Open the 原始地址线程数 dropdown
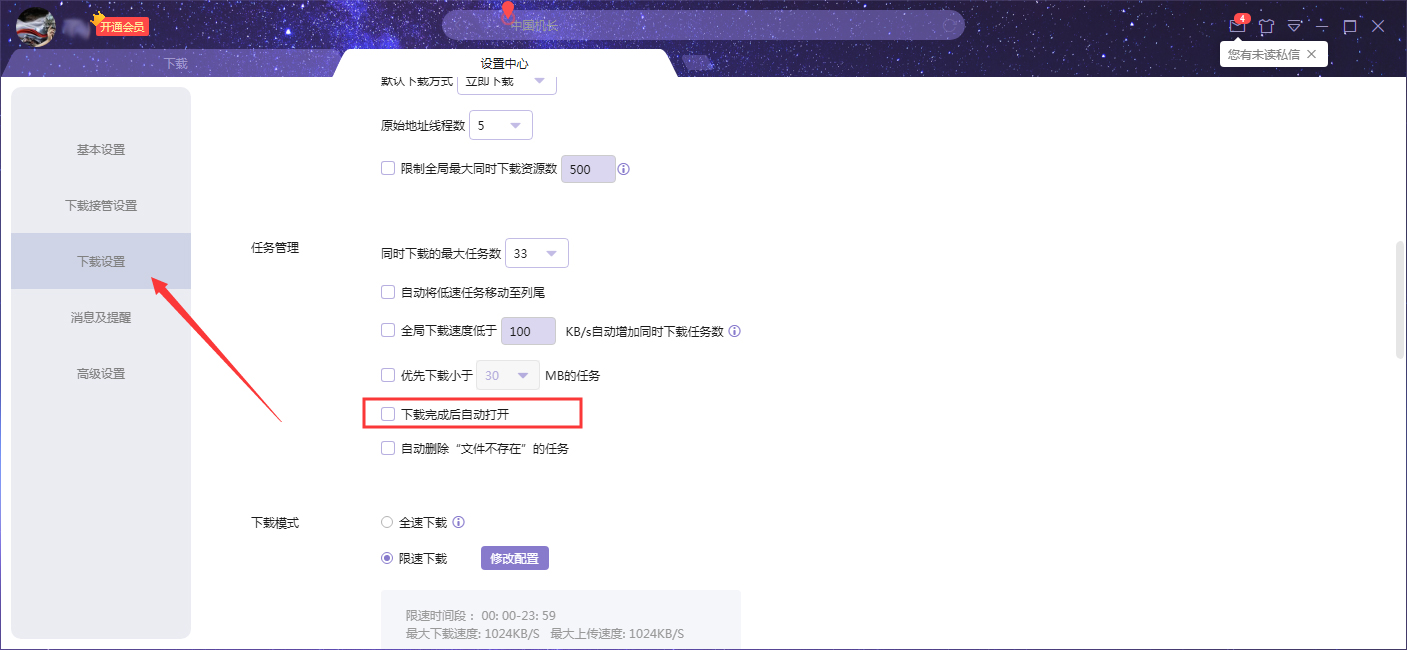 [500, 124]
